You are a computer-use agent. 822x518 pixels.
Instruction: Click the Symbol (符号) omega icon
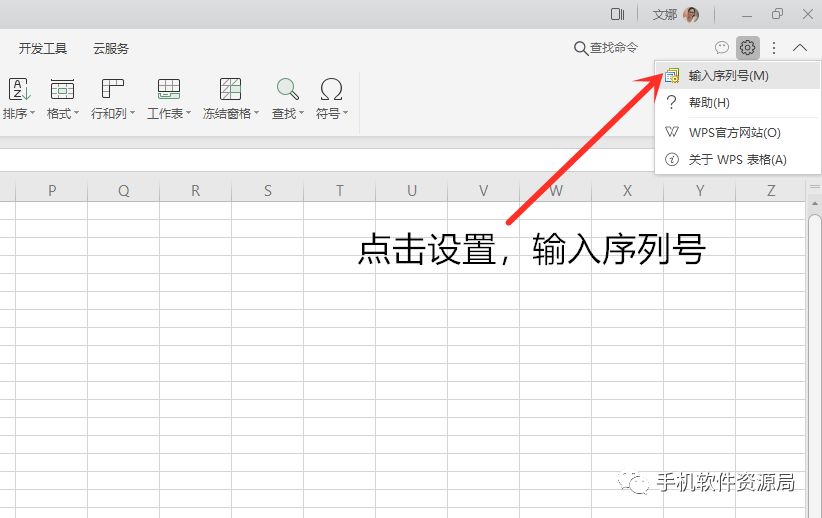pyautogui.click(x=331, y=89)
